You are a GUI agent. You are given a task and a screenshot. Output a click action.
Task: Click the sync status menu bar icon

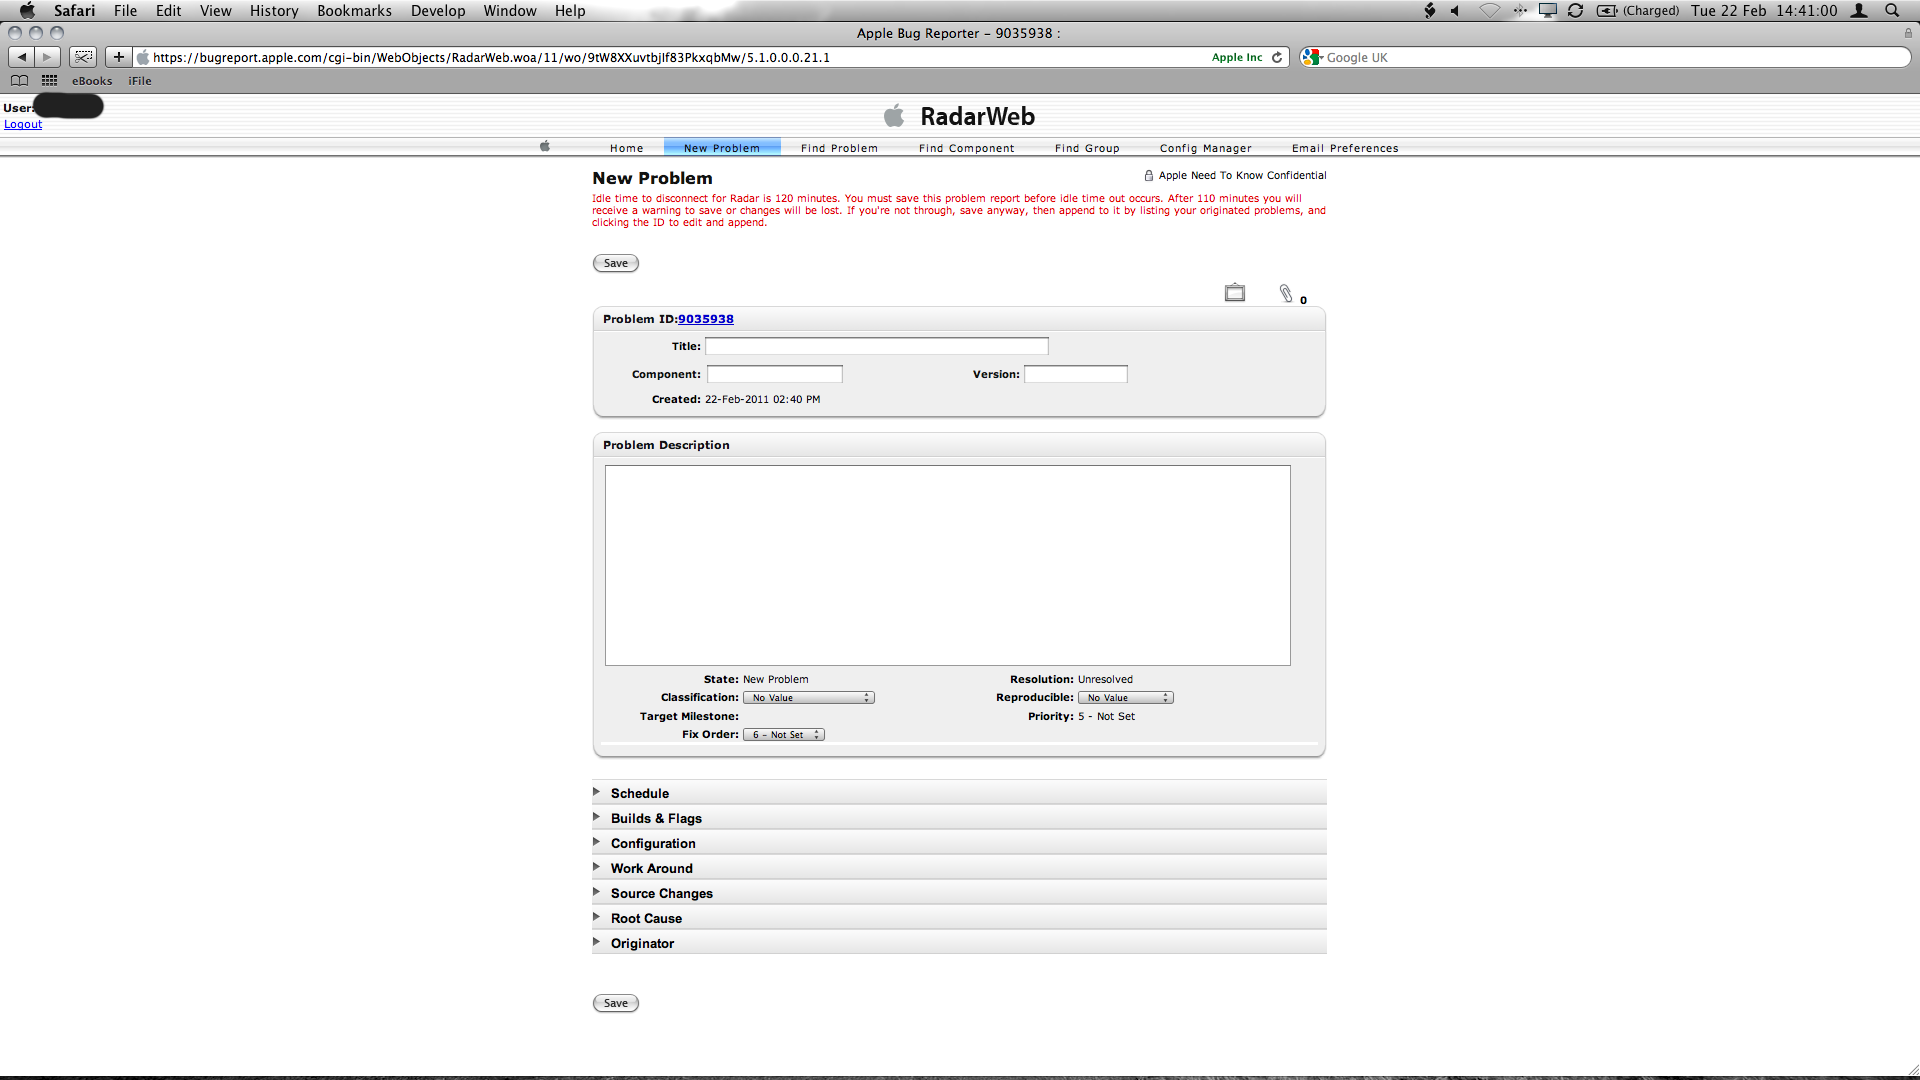pos(1575,10)
